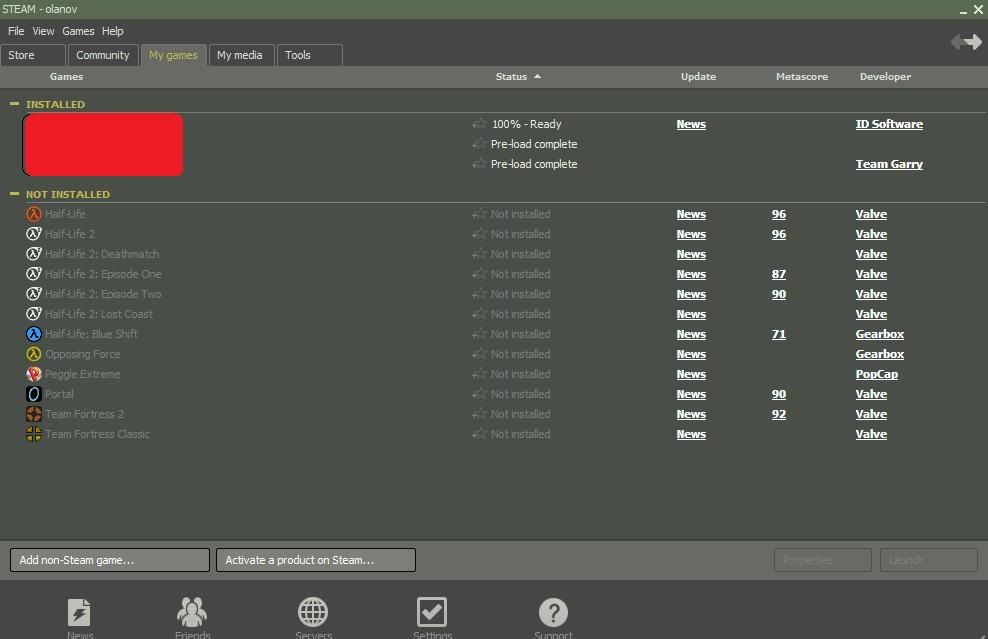The height and width of the screenshot is (639, 988).
Task: Click the greyed-out Launch button
Action: point(929,560)
